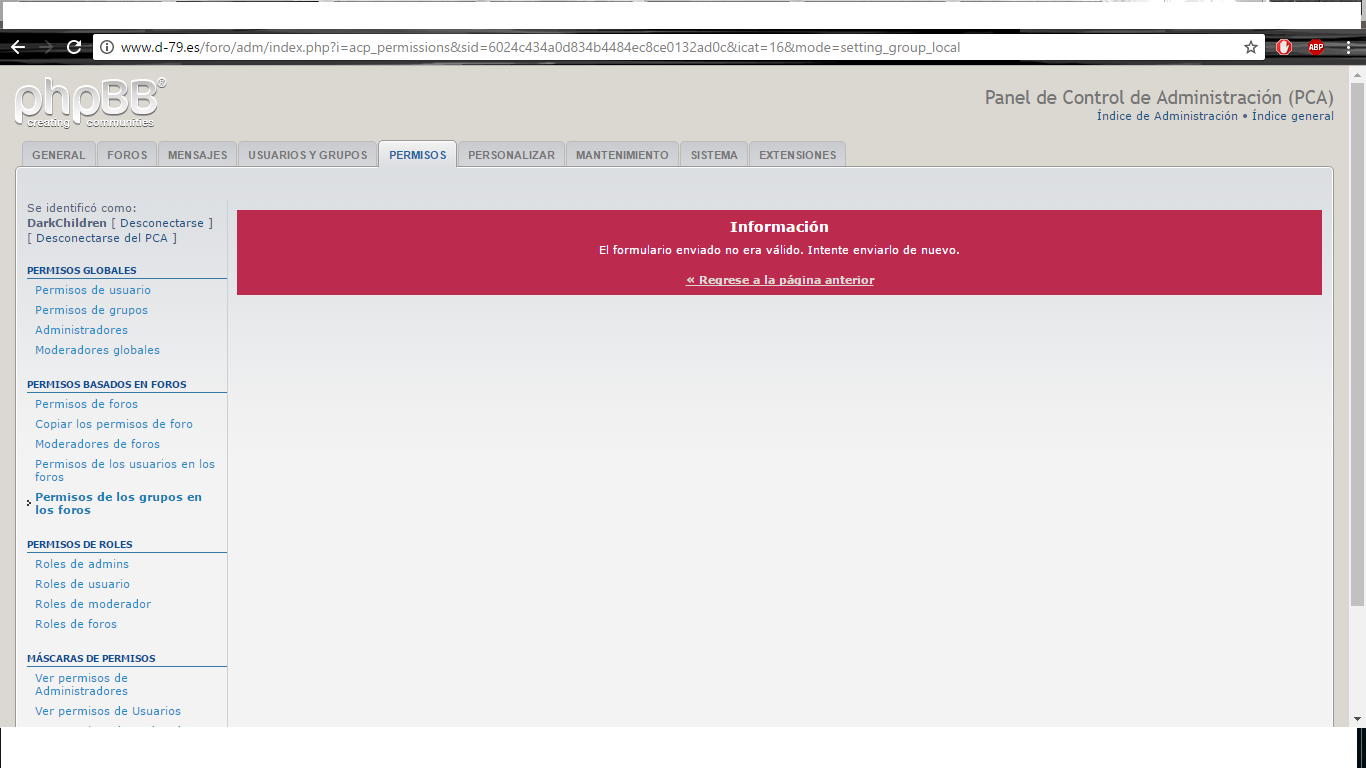Click the phpBB logo
This screenshot has height=768, width=1366.
pyautogui.click(x=90, y=103)
